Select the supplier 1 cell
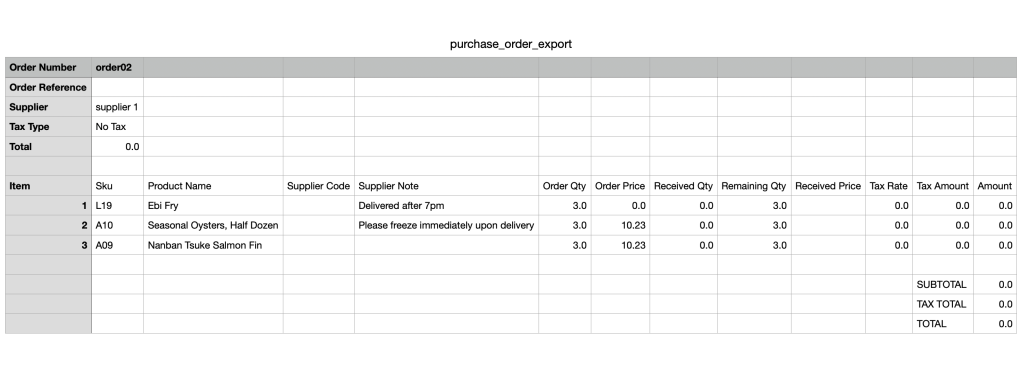The height and width of the screenshot is (381, 1024). (117, 107)
